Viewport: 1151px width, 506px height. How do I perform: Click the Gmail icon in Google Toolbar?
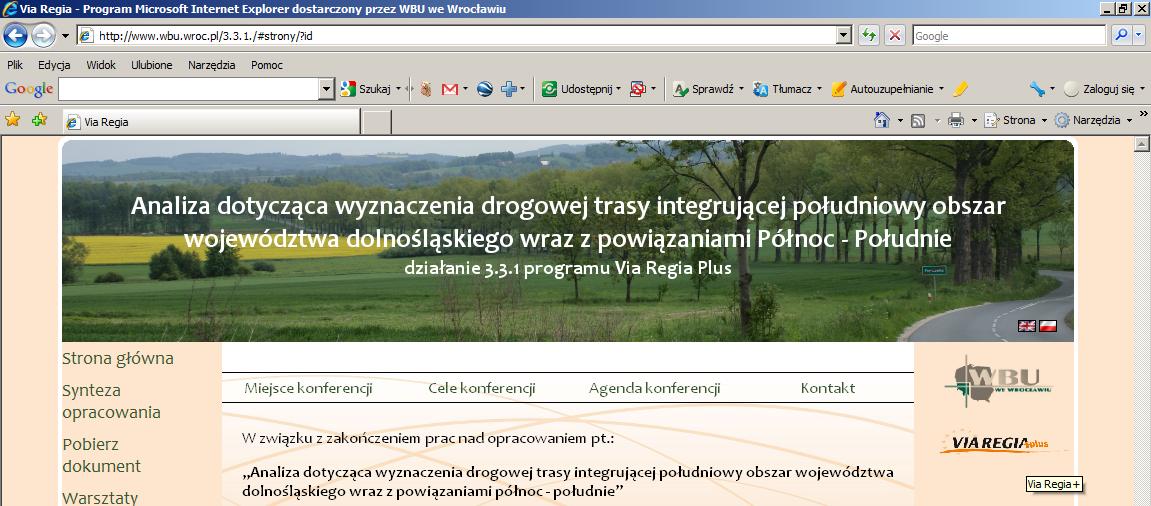pyautogui.click(x=450, y=89)
